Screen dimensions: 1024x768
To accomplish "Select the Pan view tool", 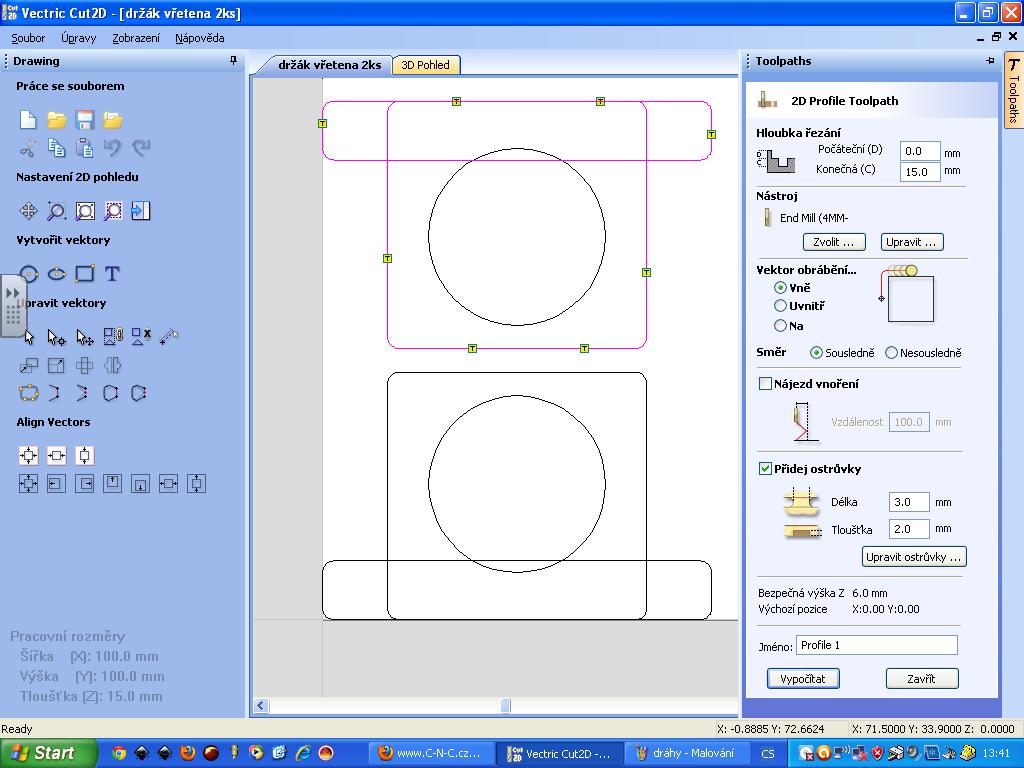I will 28,211.
